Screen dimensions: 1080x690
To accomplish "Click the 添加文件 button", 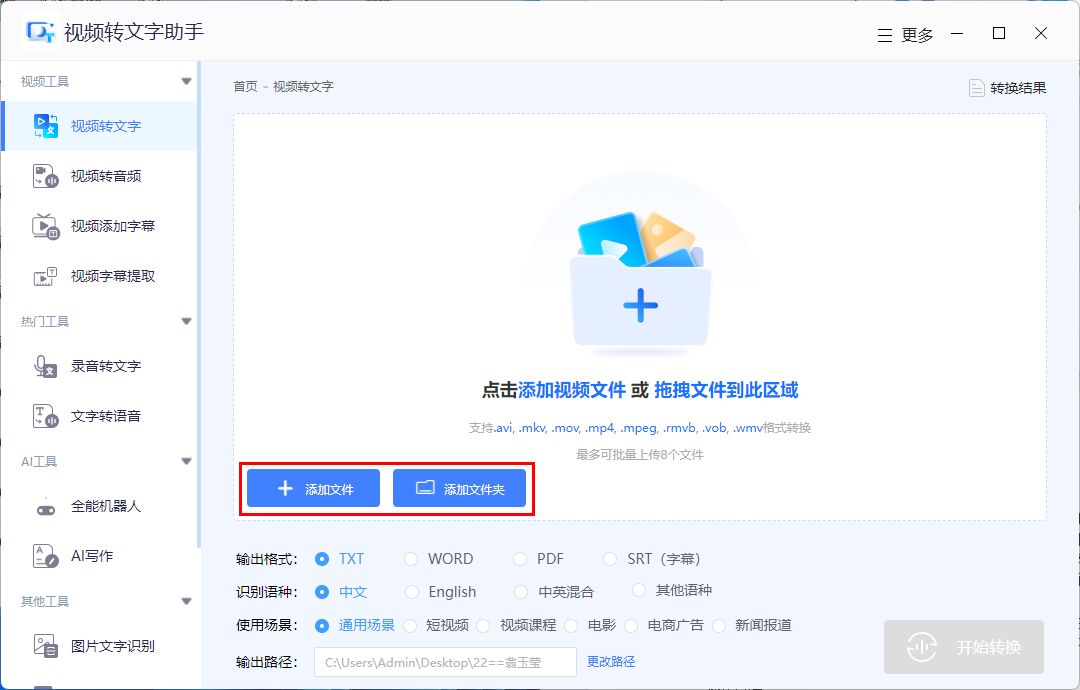I will pyautogui.click(x=313, y=488).
